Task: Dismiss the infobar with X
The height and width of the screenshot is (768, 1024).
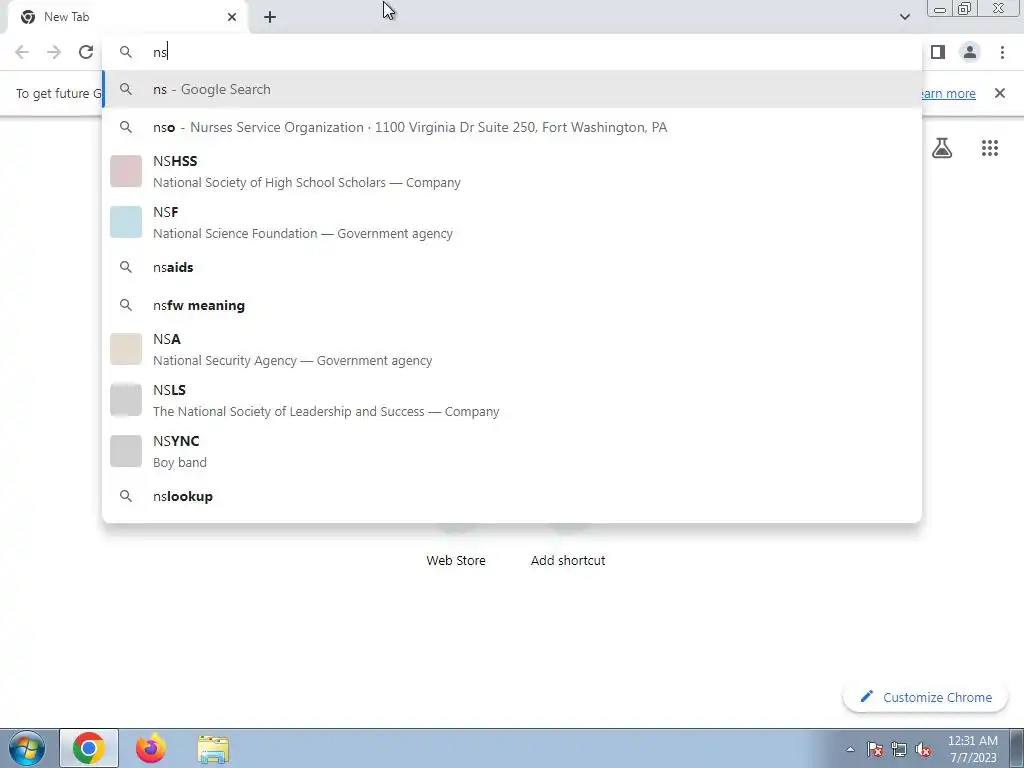Action: click(1000, 93)
